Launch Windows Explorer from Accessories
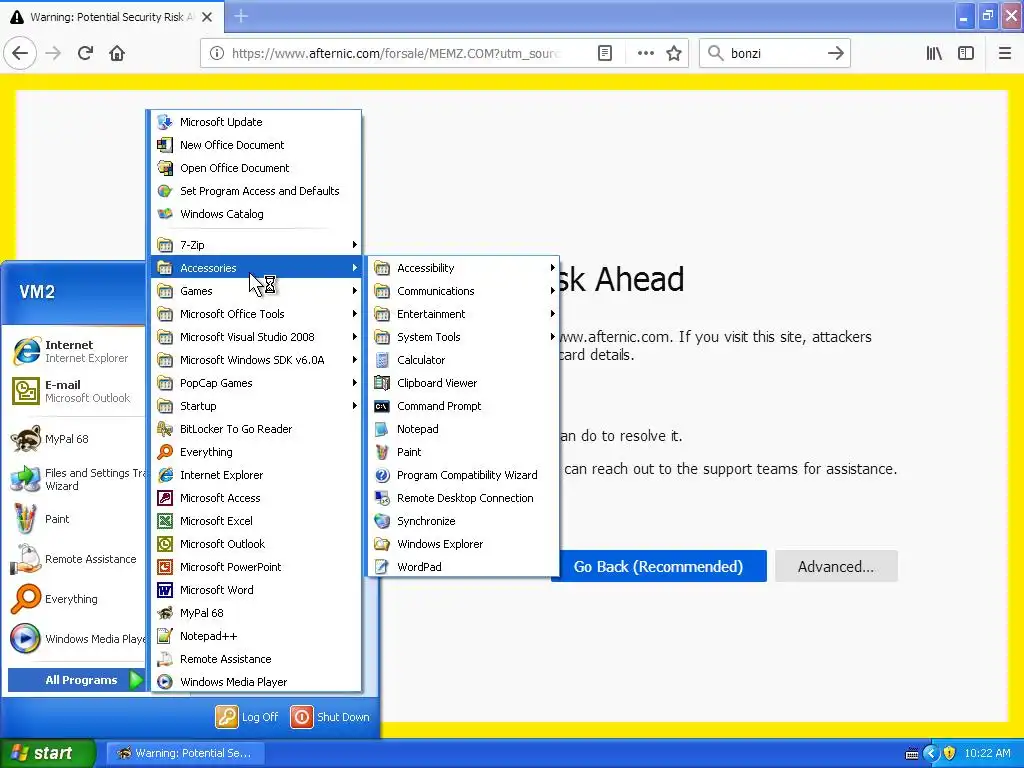The height and width of the screenshot is (768, 1024). [x=463, y=544]
